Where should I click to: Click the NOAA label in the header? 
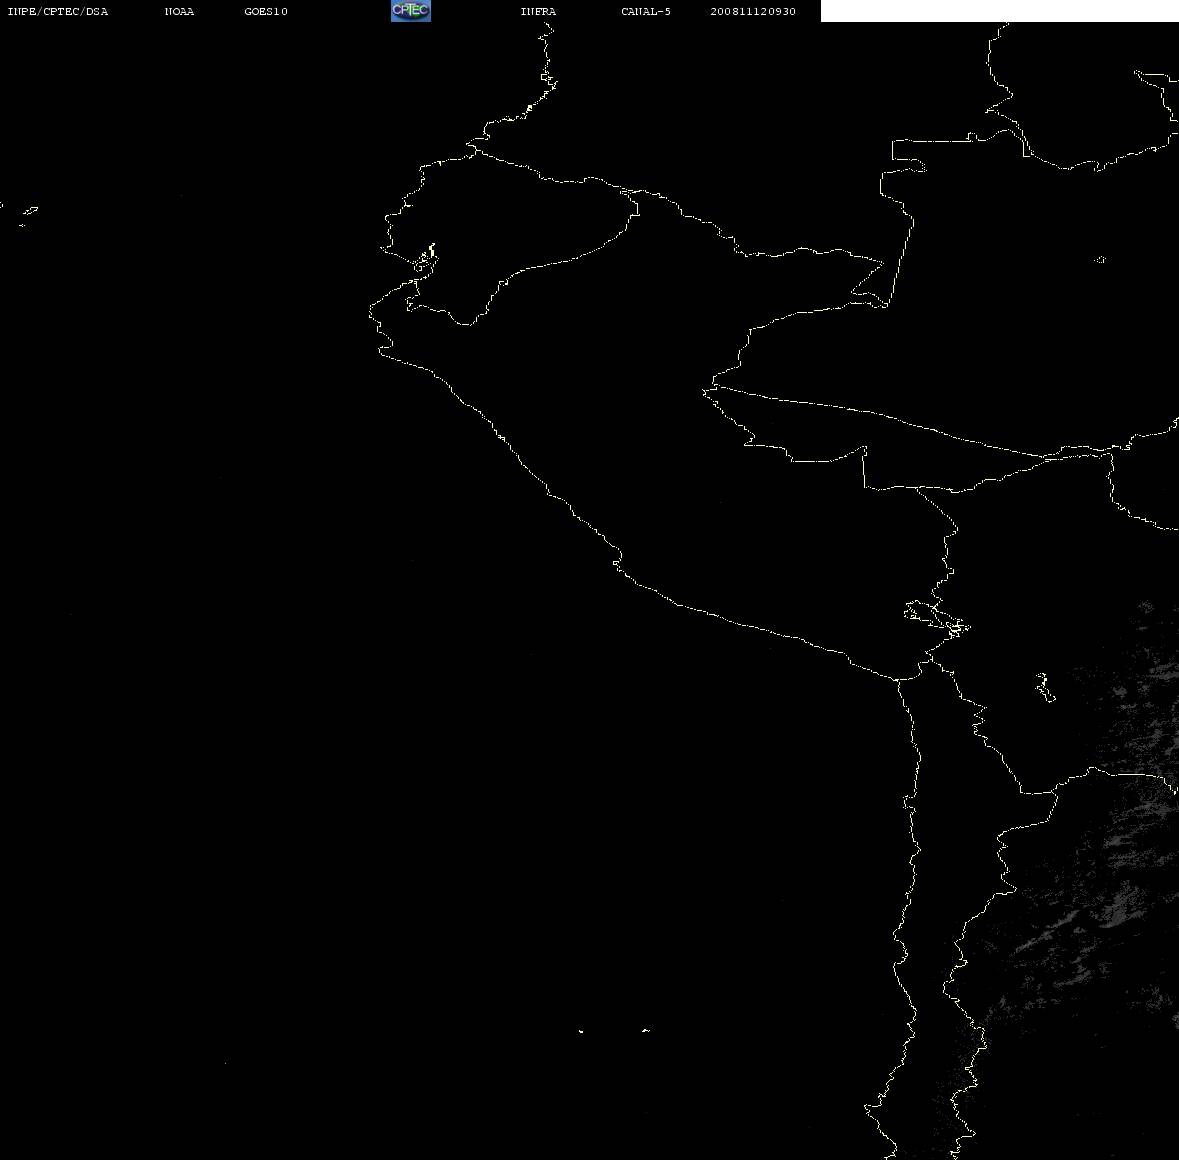pyautogui.click(x=179, y=11)
